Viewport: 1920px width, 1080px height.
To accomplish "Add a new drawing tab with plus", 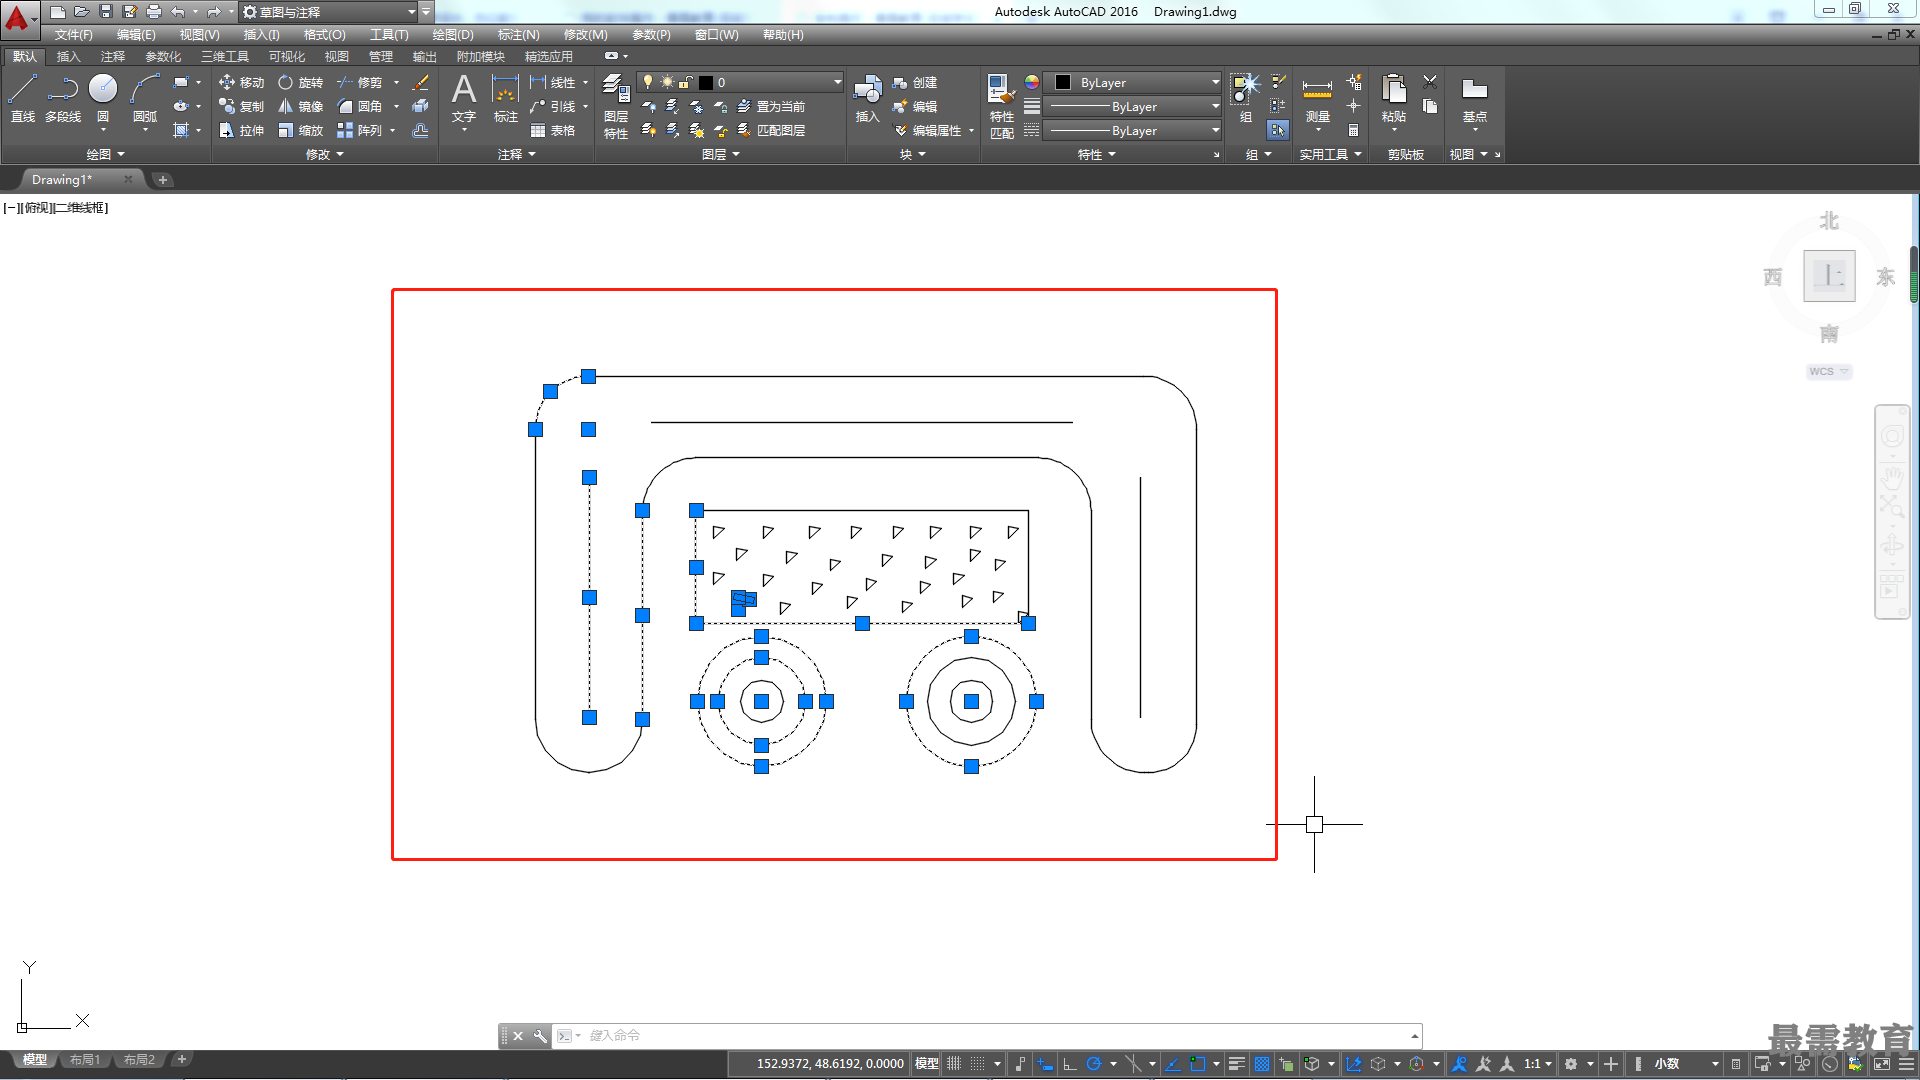I will pos(162,179).
